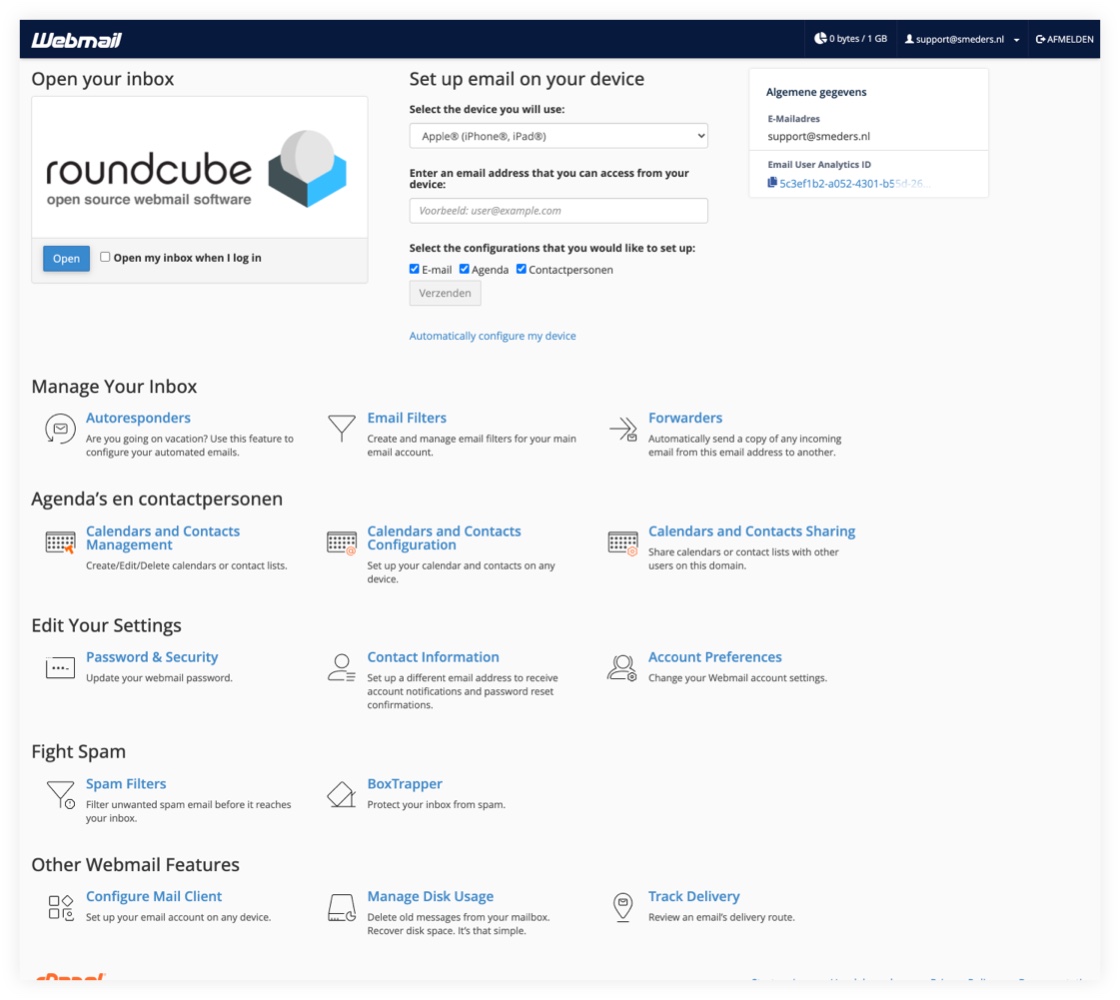Open Calendars and Contacts Sharing link
1120x1000 pixels.
[x=751, y=531]
